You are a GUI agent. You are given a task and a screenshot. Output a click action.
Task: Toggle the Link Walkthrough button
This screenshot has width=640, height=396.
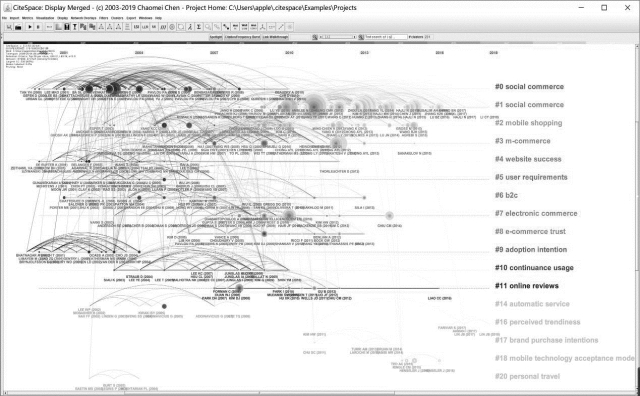click(275, 37)
